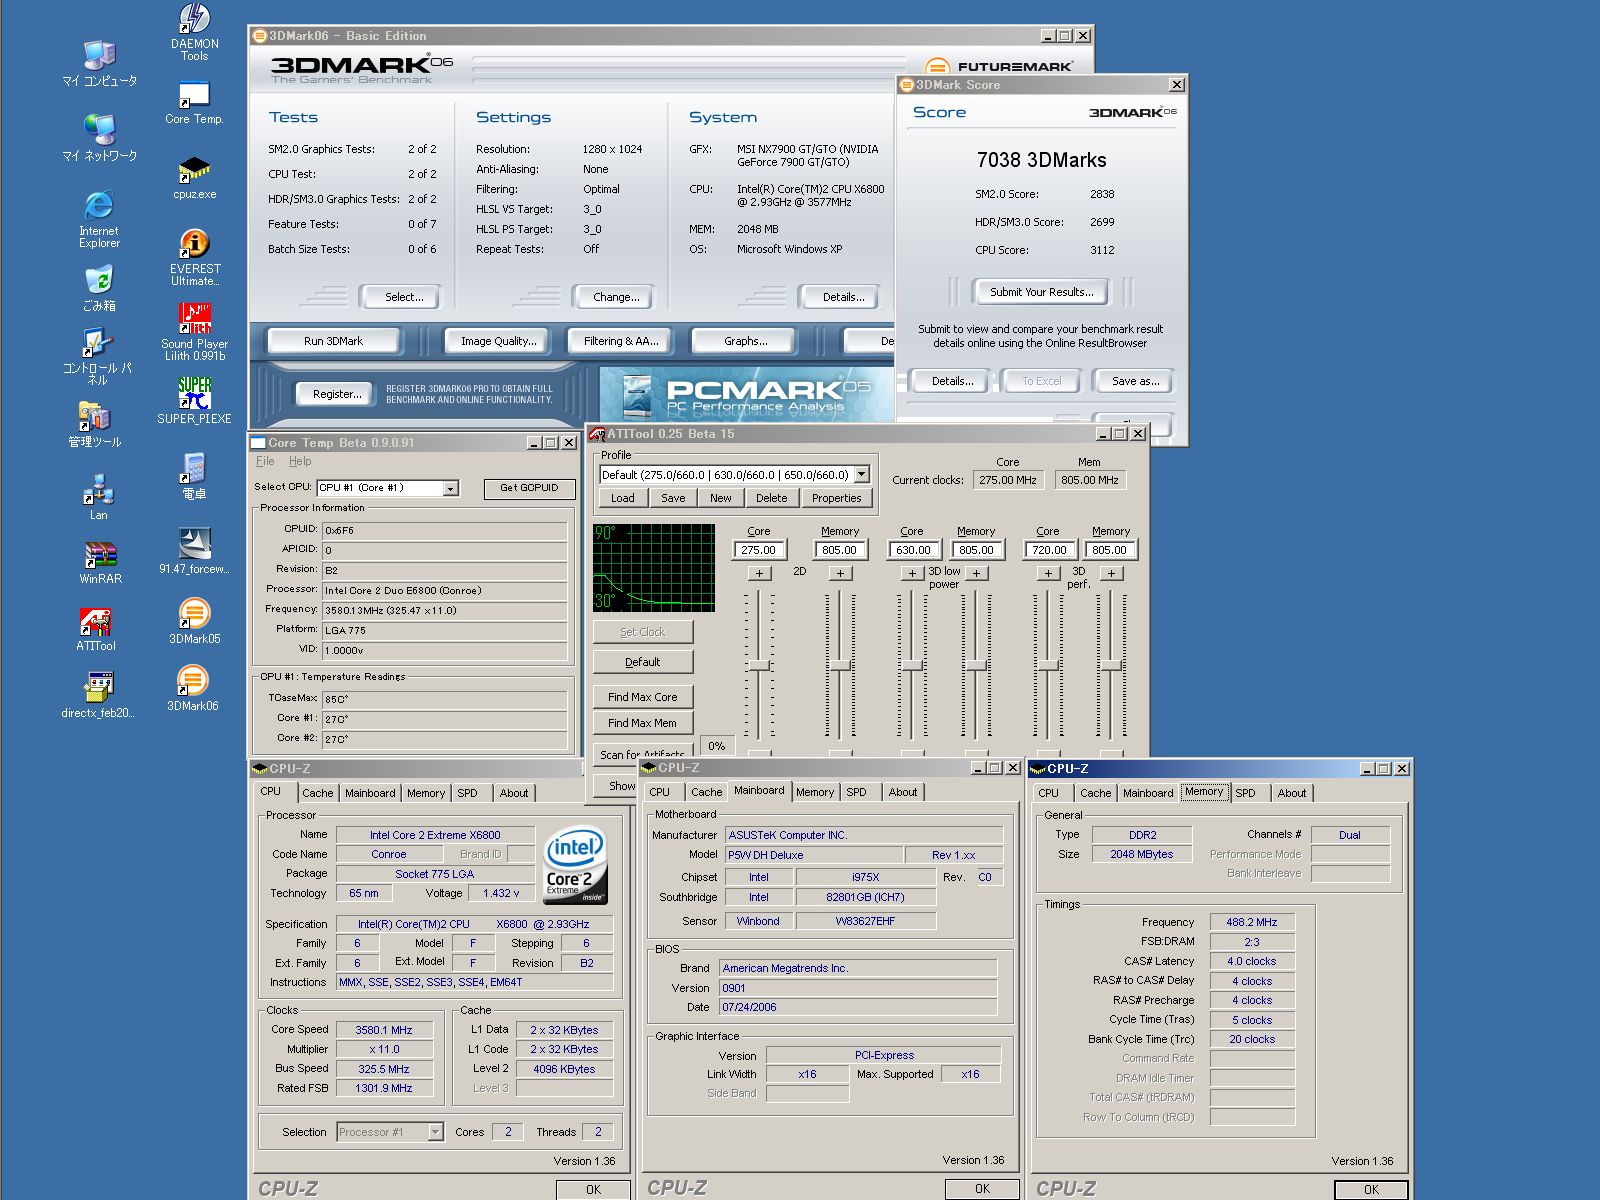Click Submit Your Results button
The height and width of the screenshot is (1200, 1600).
pos(1041,292)
